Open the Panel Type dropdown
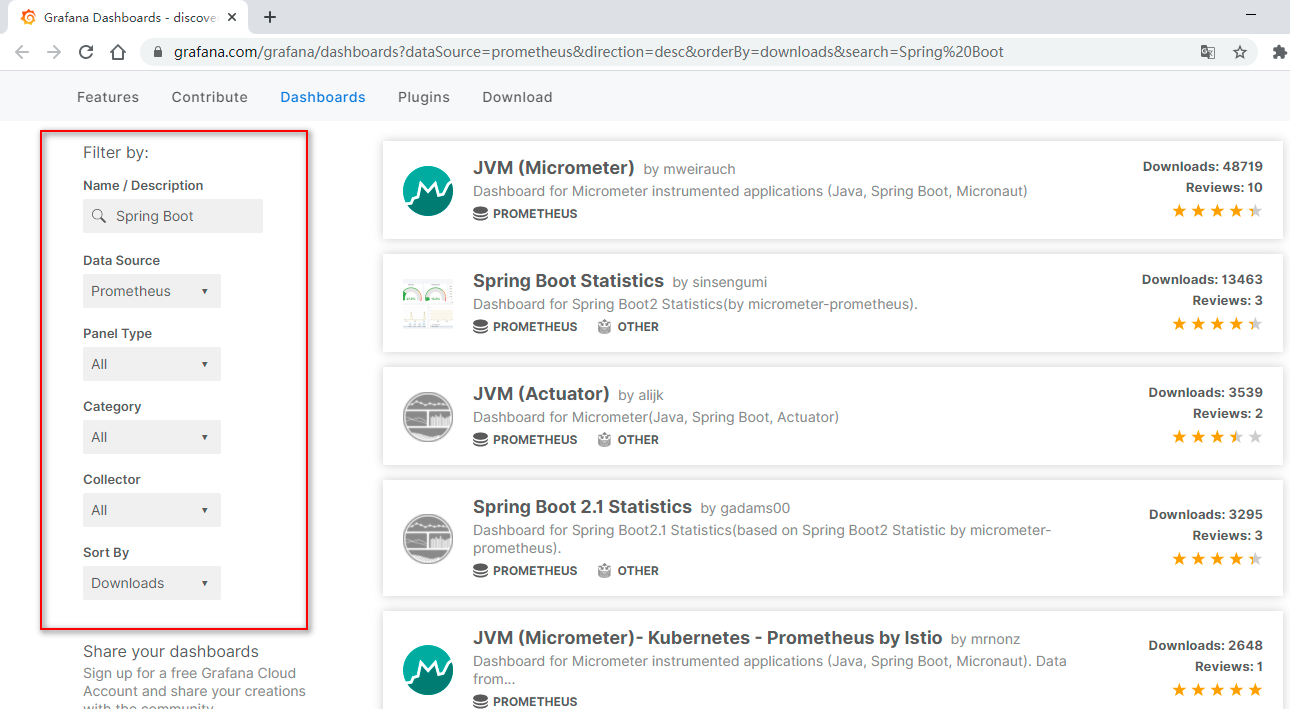Viewport: 1290px width, 709px height. tap(151, 363)
